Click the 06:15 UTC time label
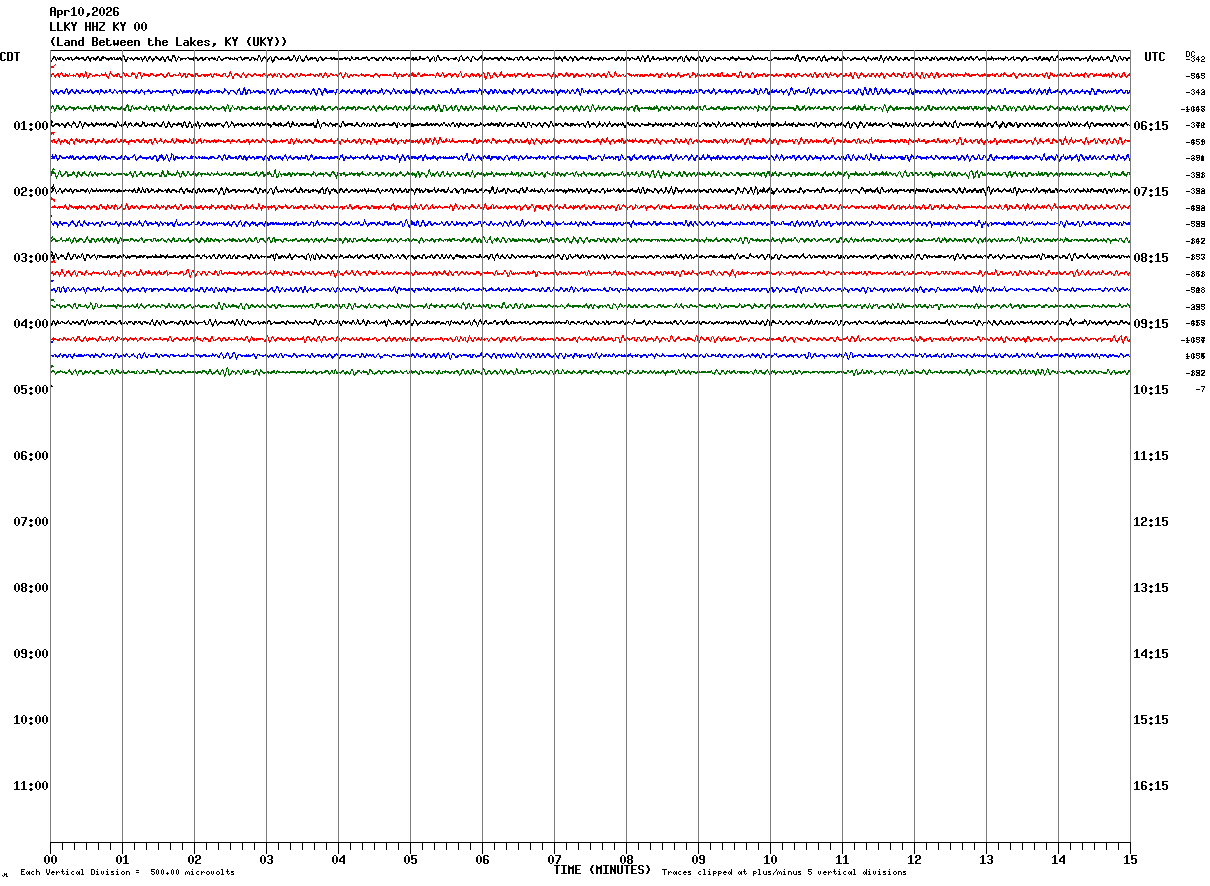 coord(1151,126)
